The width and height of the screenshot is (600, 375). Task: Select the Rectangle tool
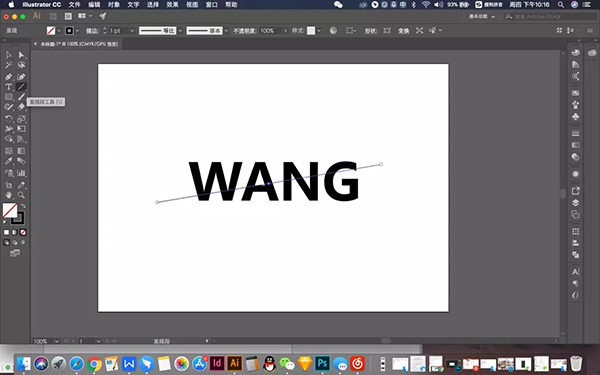(x=8, y=97)
